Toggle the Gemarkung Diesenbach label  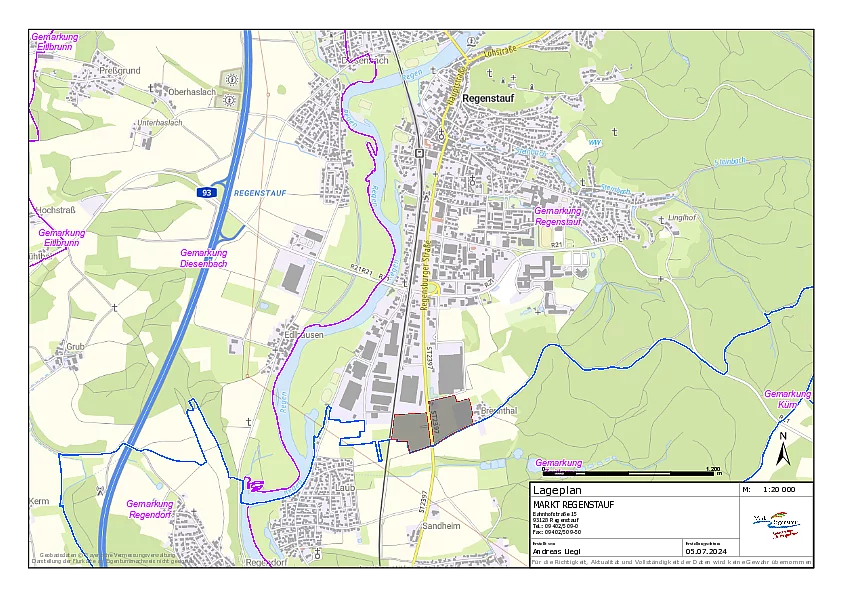click(x=205, y=256)
